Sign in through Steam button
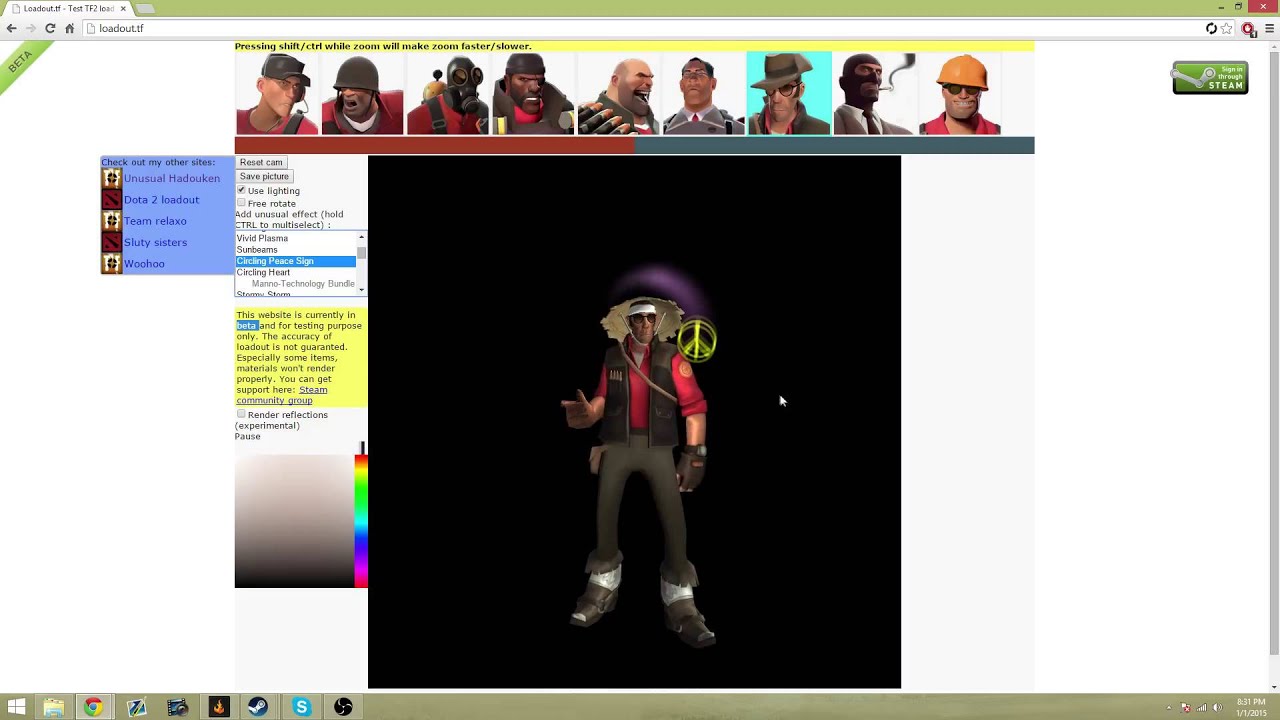The image size is (1280, 720). [1210, 78]
